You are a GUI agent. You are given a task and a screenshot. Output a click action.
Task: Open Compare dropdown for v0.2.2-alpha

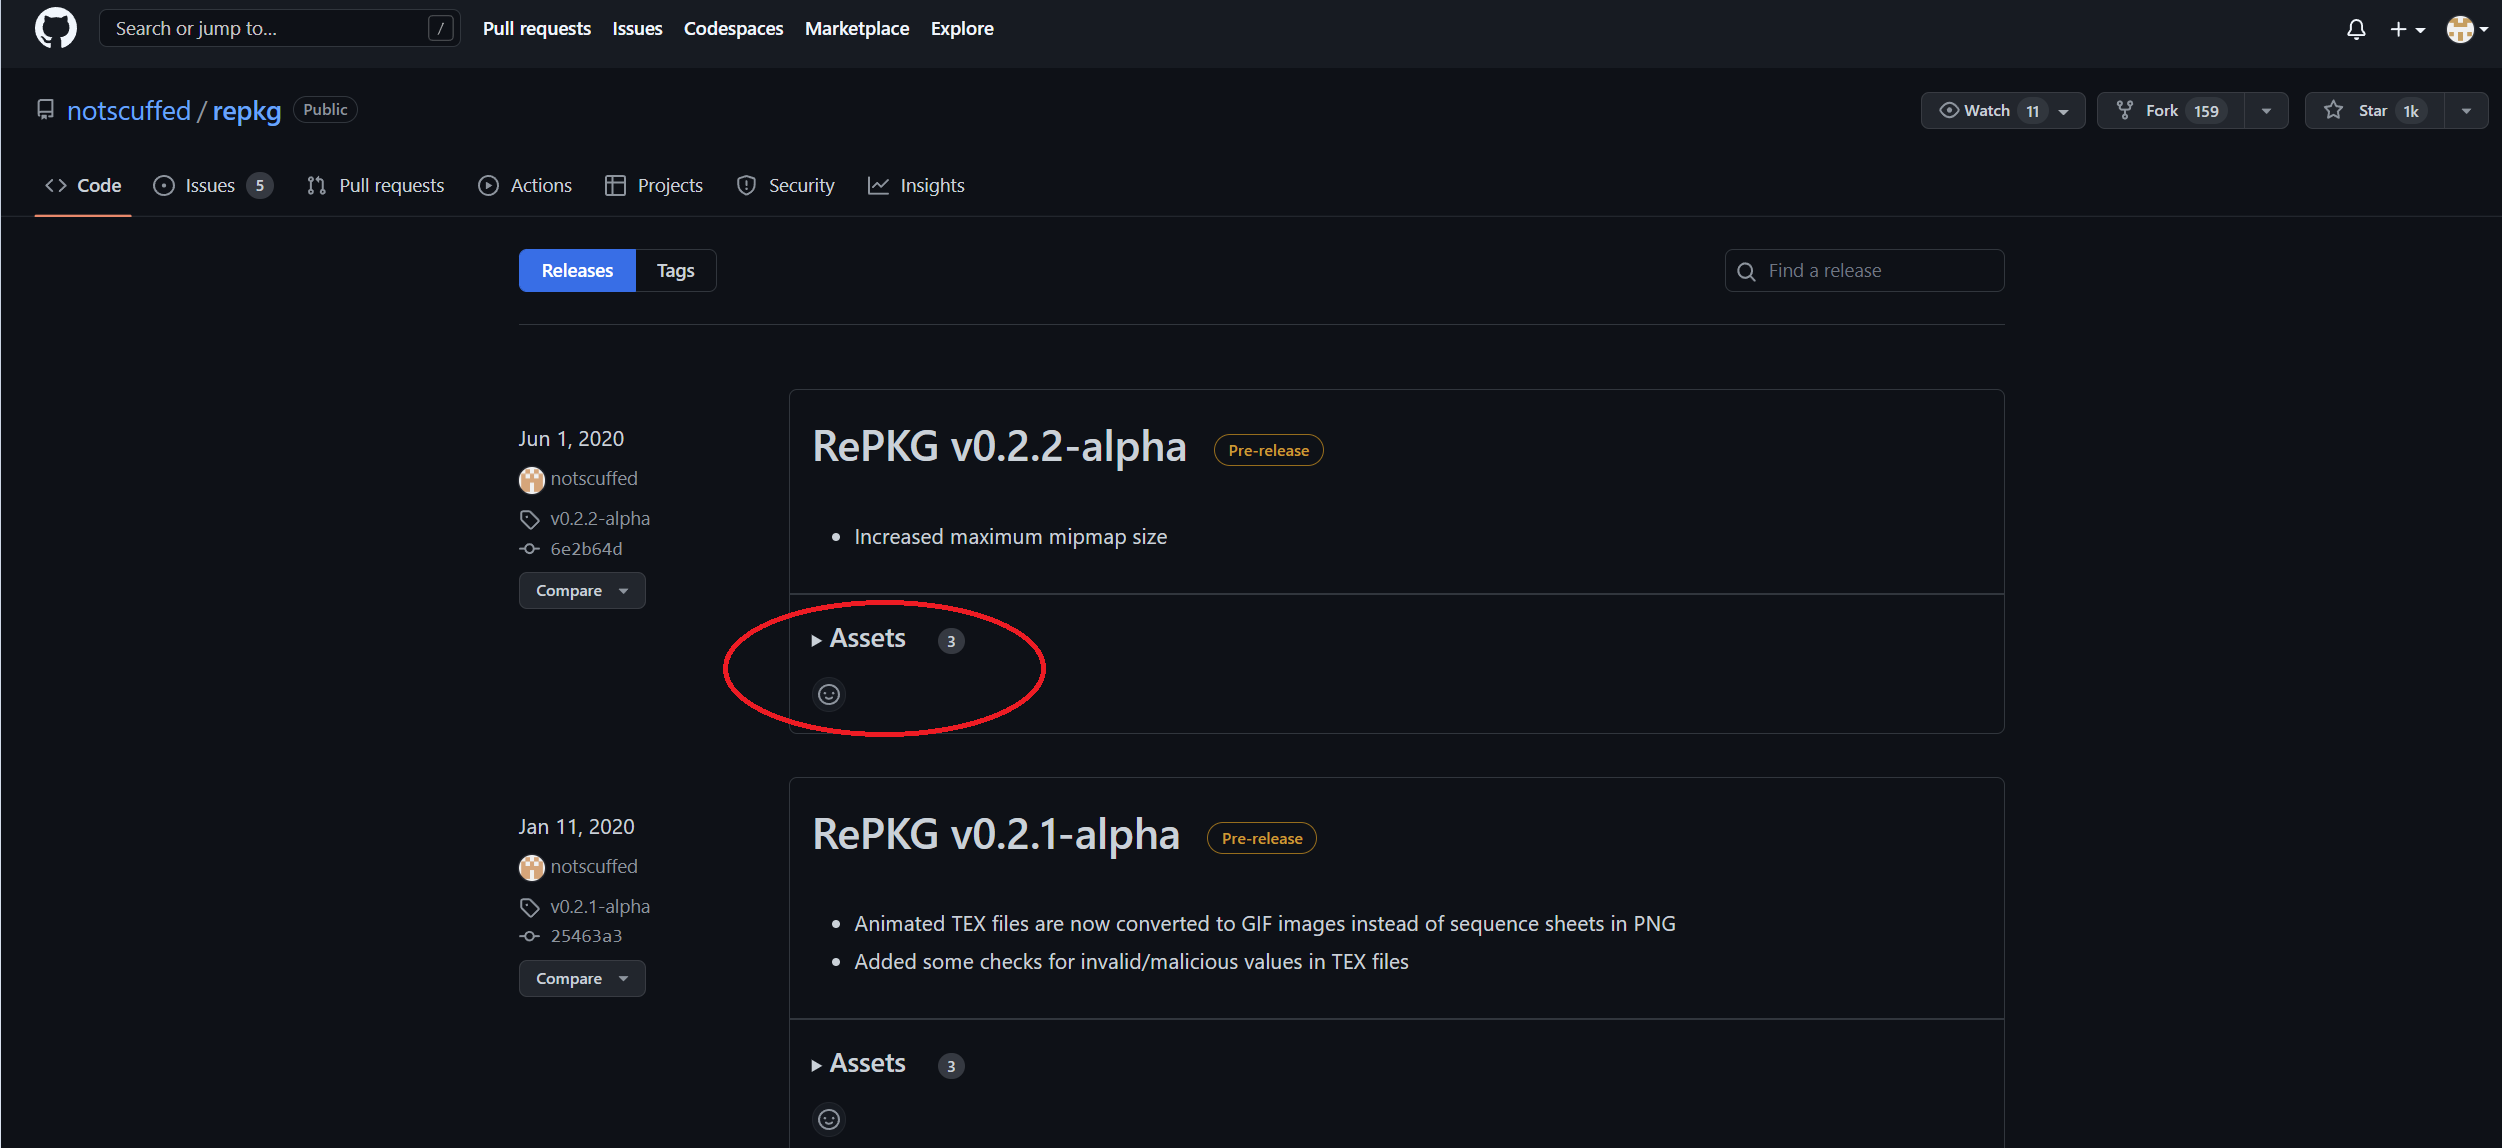click(x=582, y=590)
